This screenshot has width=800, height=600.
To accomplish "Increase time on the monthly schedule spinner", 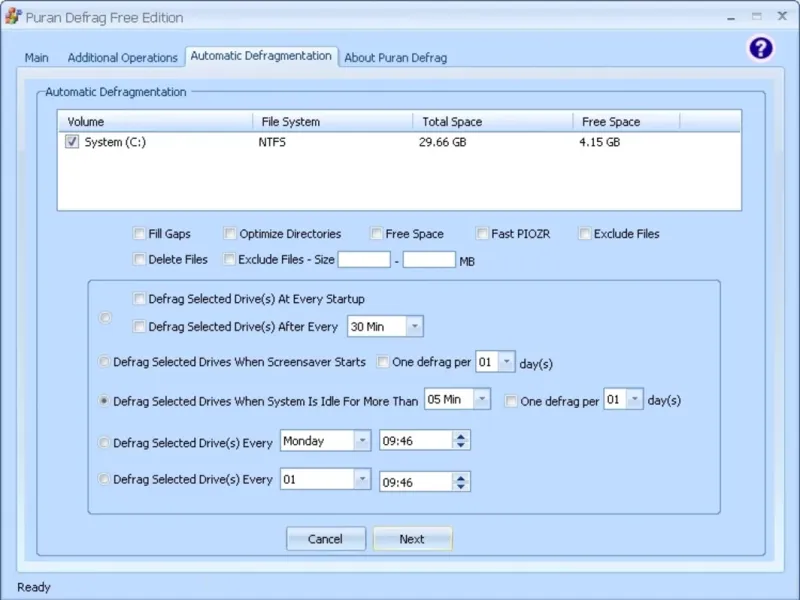I will [x=461, y=478].
